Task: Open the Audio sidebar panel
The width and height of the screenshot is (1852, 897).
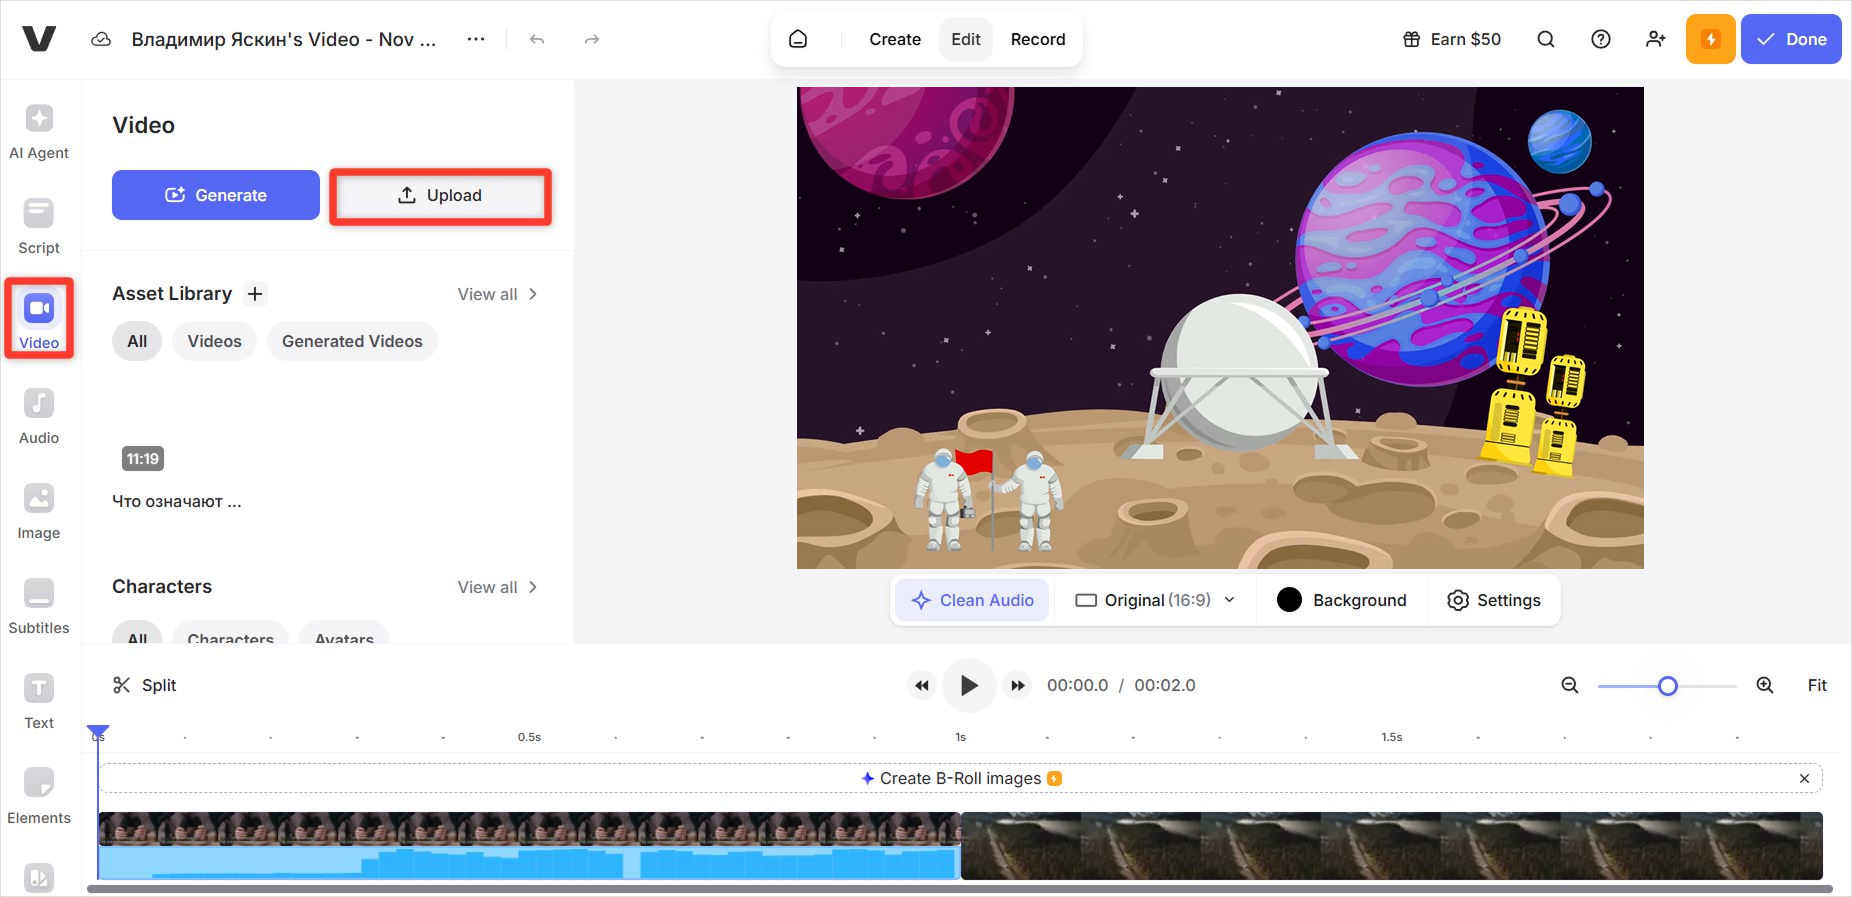Action: (39, 416)
